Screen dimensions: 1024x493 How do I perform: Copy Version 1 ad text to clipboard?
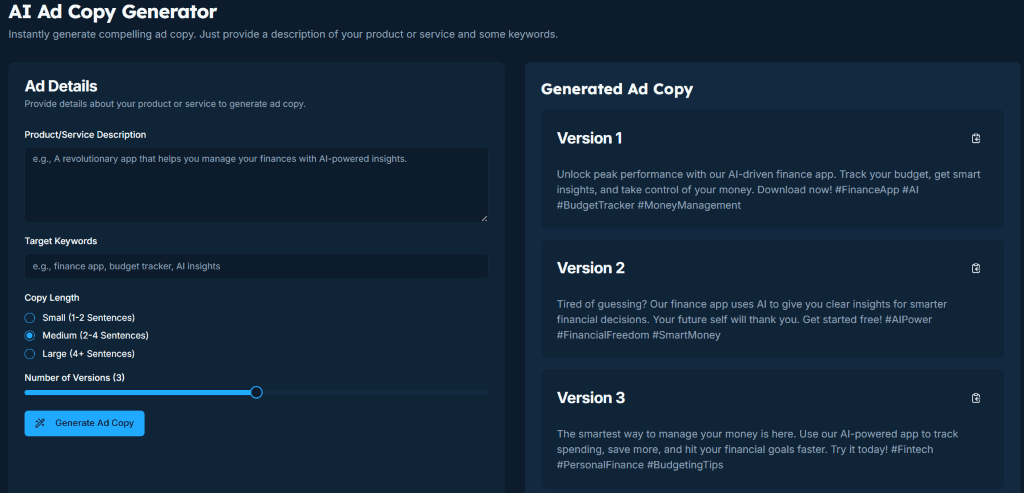tap(976, 138)
